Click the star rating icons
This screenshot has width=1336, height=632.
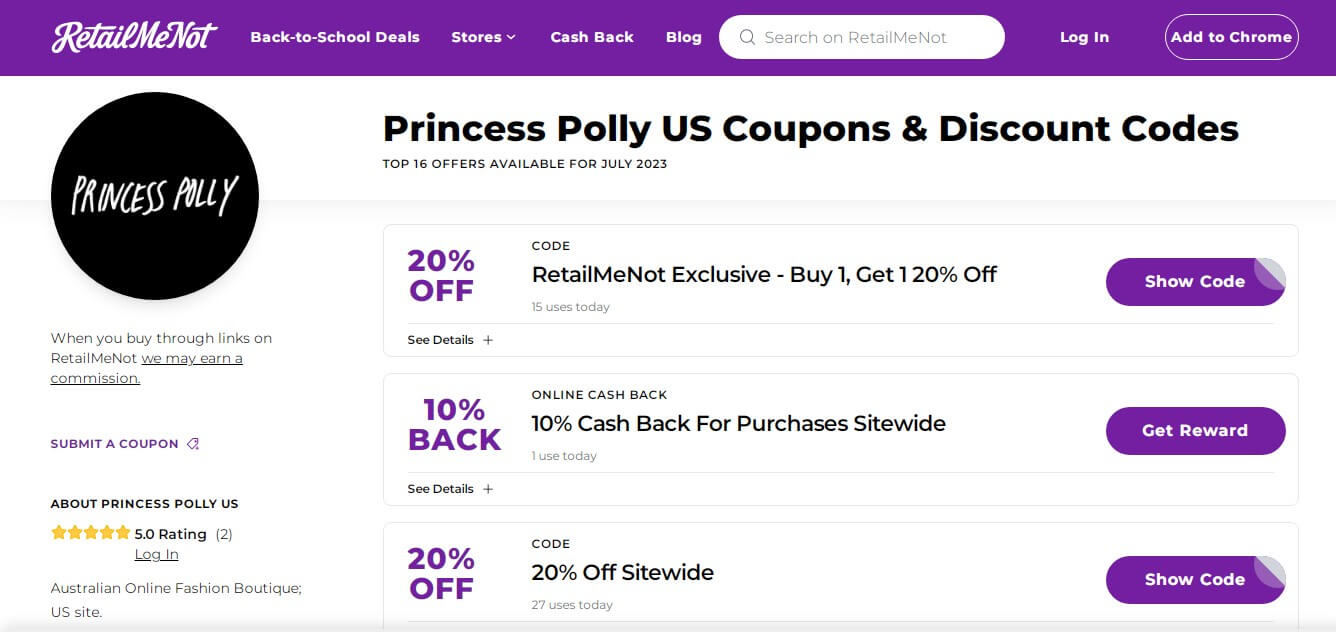[x=90, y=533]
